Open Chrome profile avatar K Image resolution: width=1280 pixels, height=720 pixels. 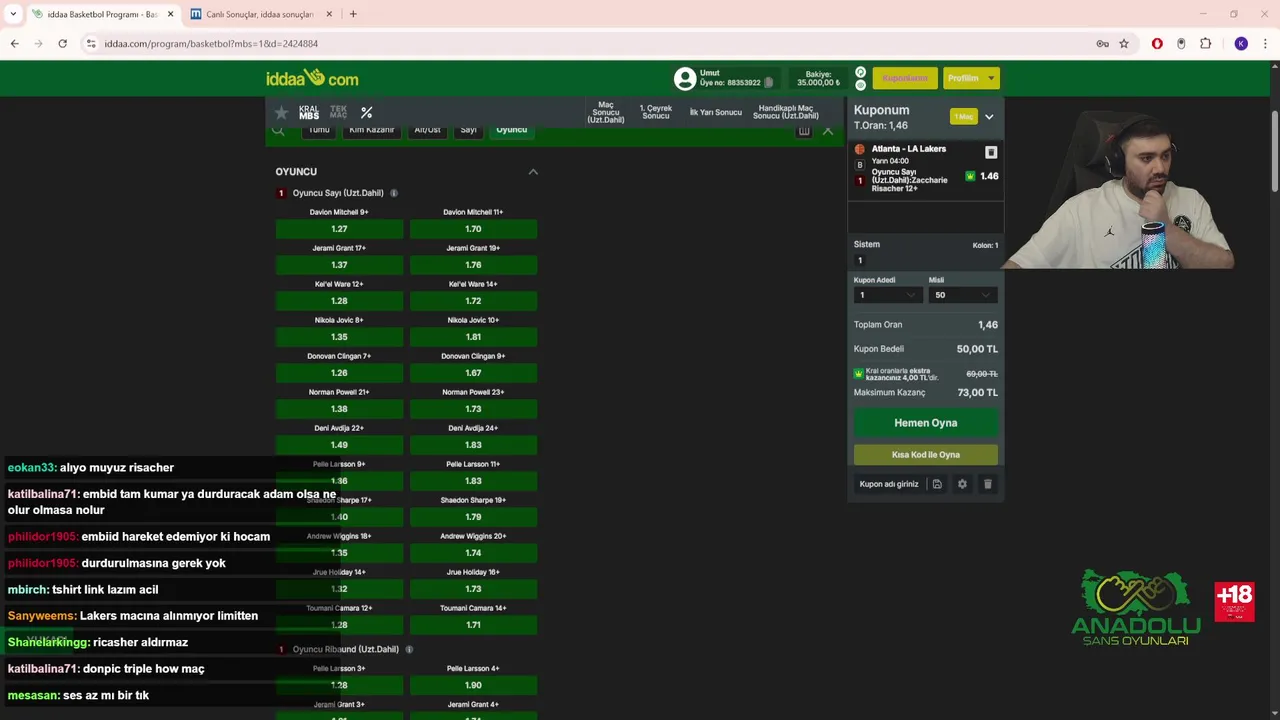[1241, 44]
